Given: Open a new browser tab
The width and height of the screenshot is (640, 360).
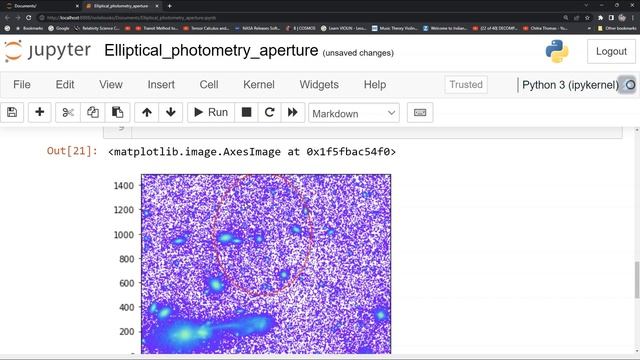Looking at the screenshot, I should point(169,6).
